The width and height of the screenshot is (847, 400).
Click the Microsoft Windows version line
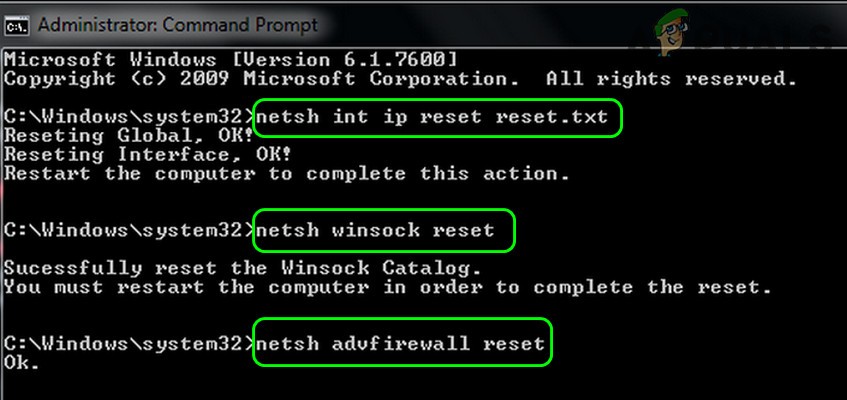coord(233,59)
